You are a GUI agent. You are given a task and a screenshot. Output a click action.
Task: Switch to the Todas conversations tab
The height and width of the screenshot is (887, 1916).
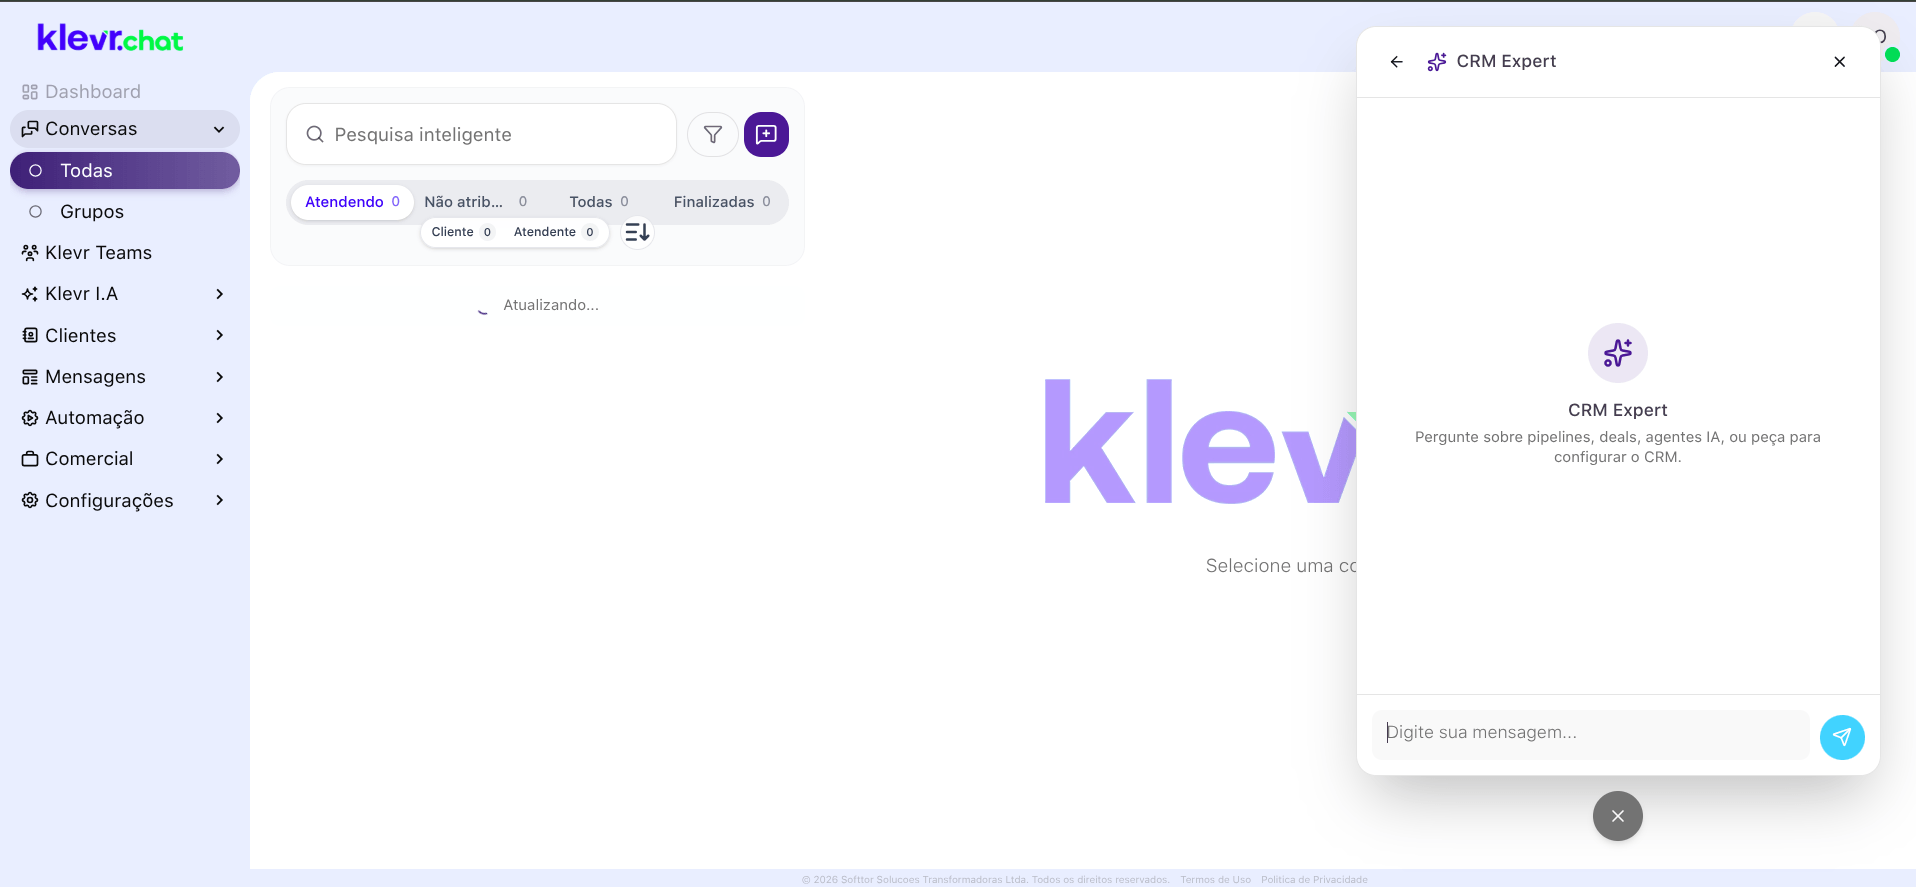click(599, 202)
